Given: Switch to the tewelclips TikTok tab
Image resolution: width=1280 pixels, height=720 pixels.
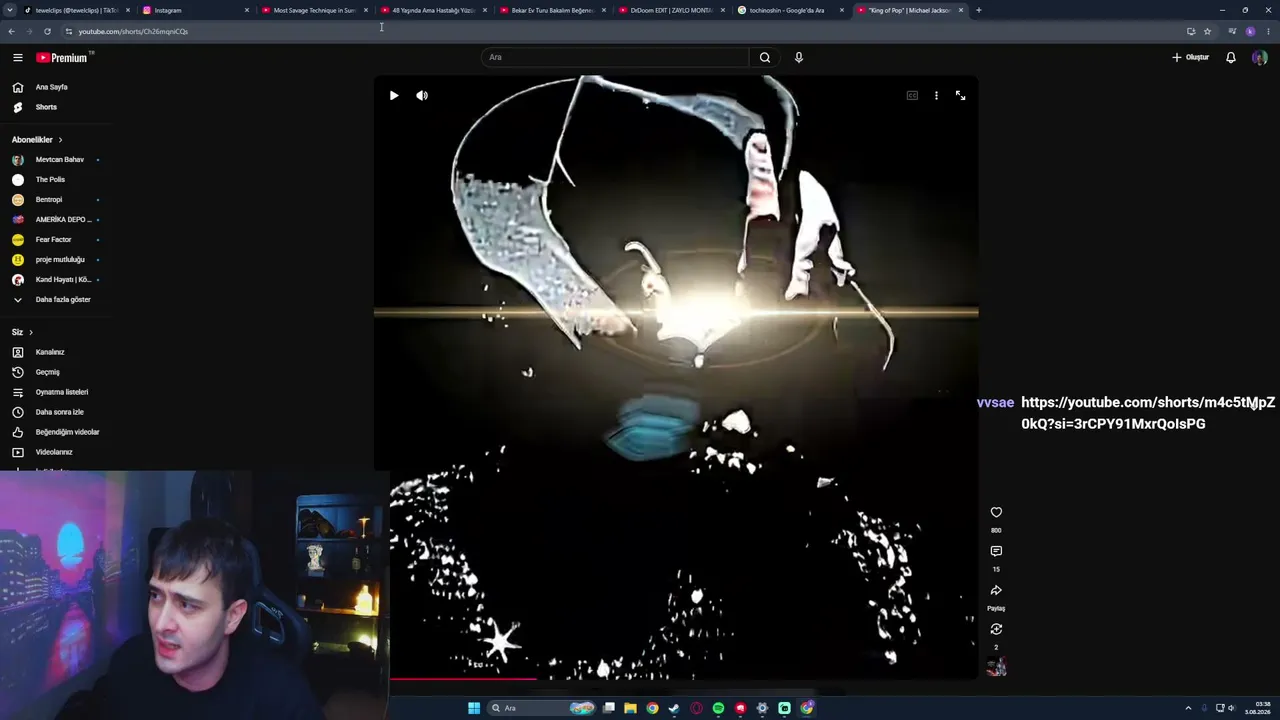Looking at the screenshot, I should [76, 10].
